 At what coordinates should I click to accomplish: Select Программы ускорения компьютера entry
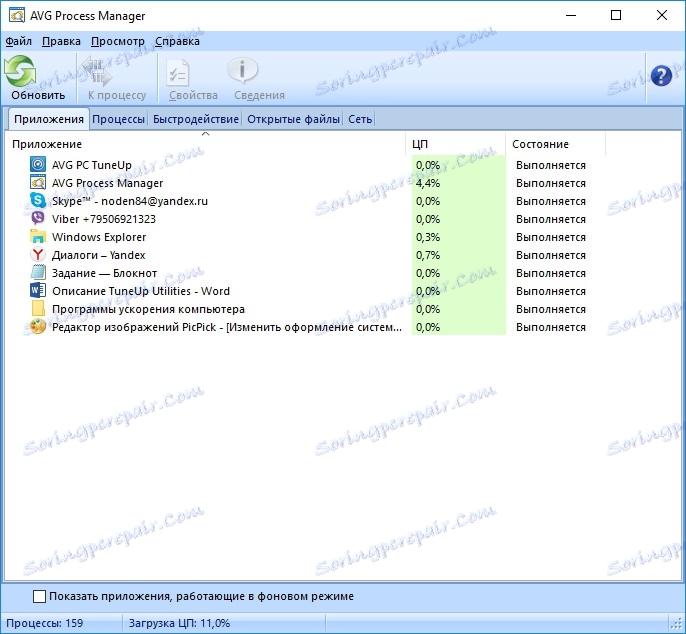click(148, 309)
